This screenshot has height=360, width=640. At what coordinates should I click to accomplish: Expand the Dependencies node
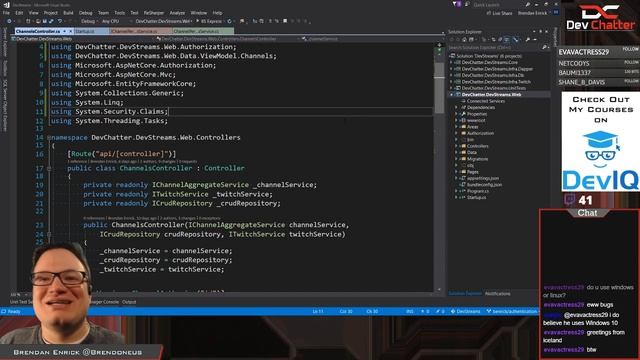click(457, 107)
